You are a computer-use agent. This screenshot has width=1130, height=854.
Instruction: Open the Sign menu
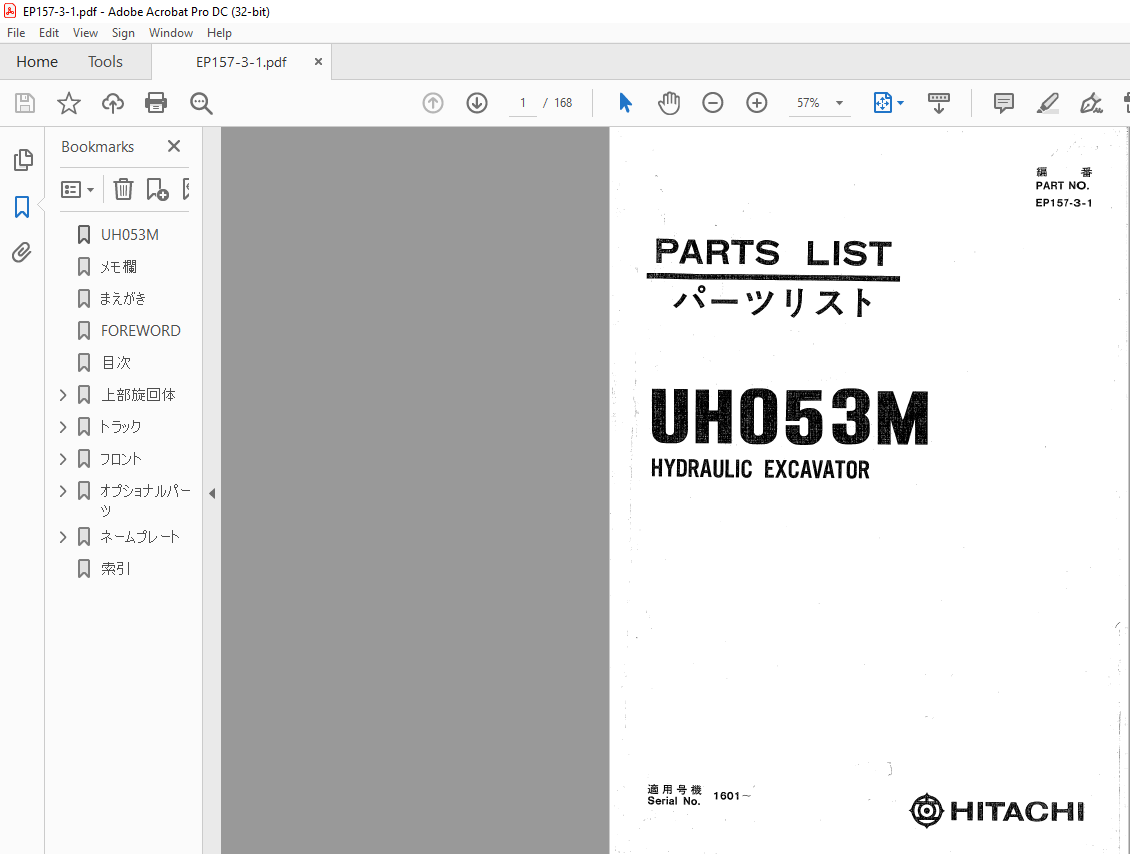coord(123,33)
